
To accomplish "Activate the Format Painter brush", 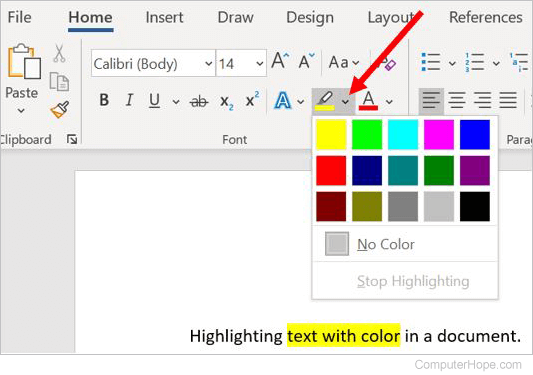I will 60,109.
